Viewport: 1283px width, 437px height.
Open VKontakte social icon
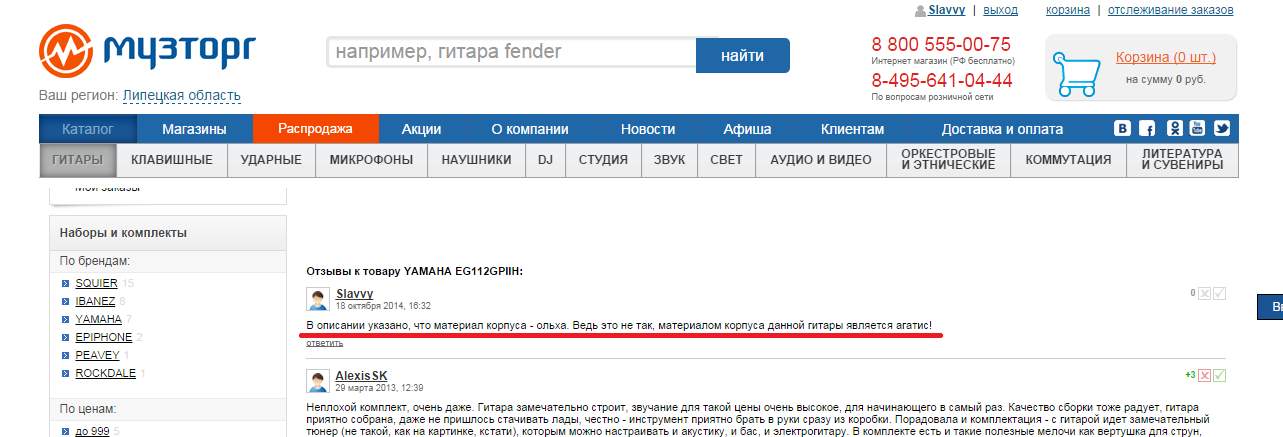[1124, 129]
